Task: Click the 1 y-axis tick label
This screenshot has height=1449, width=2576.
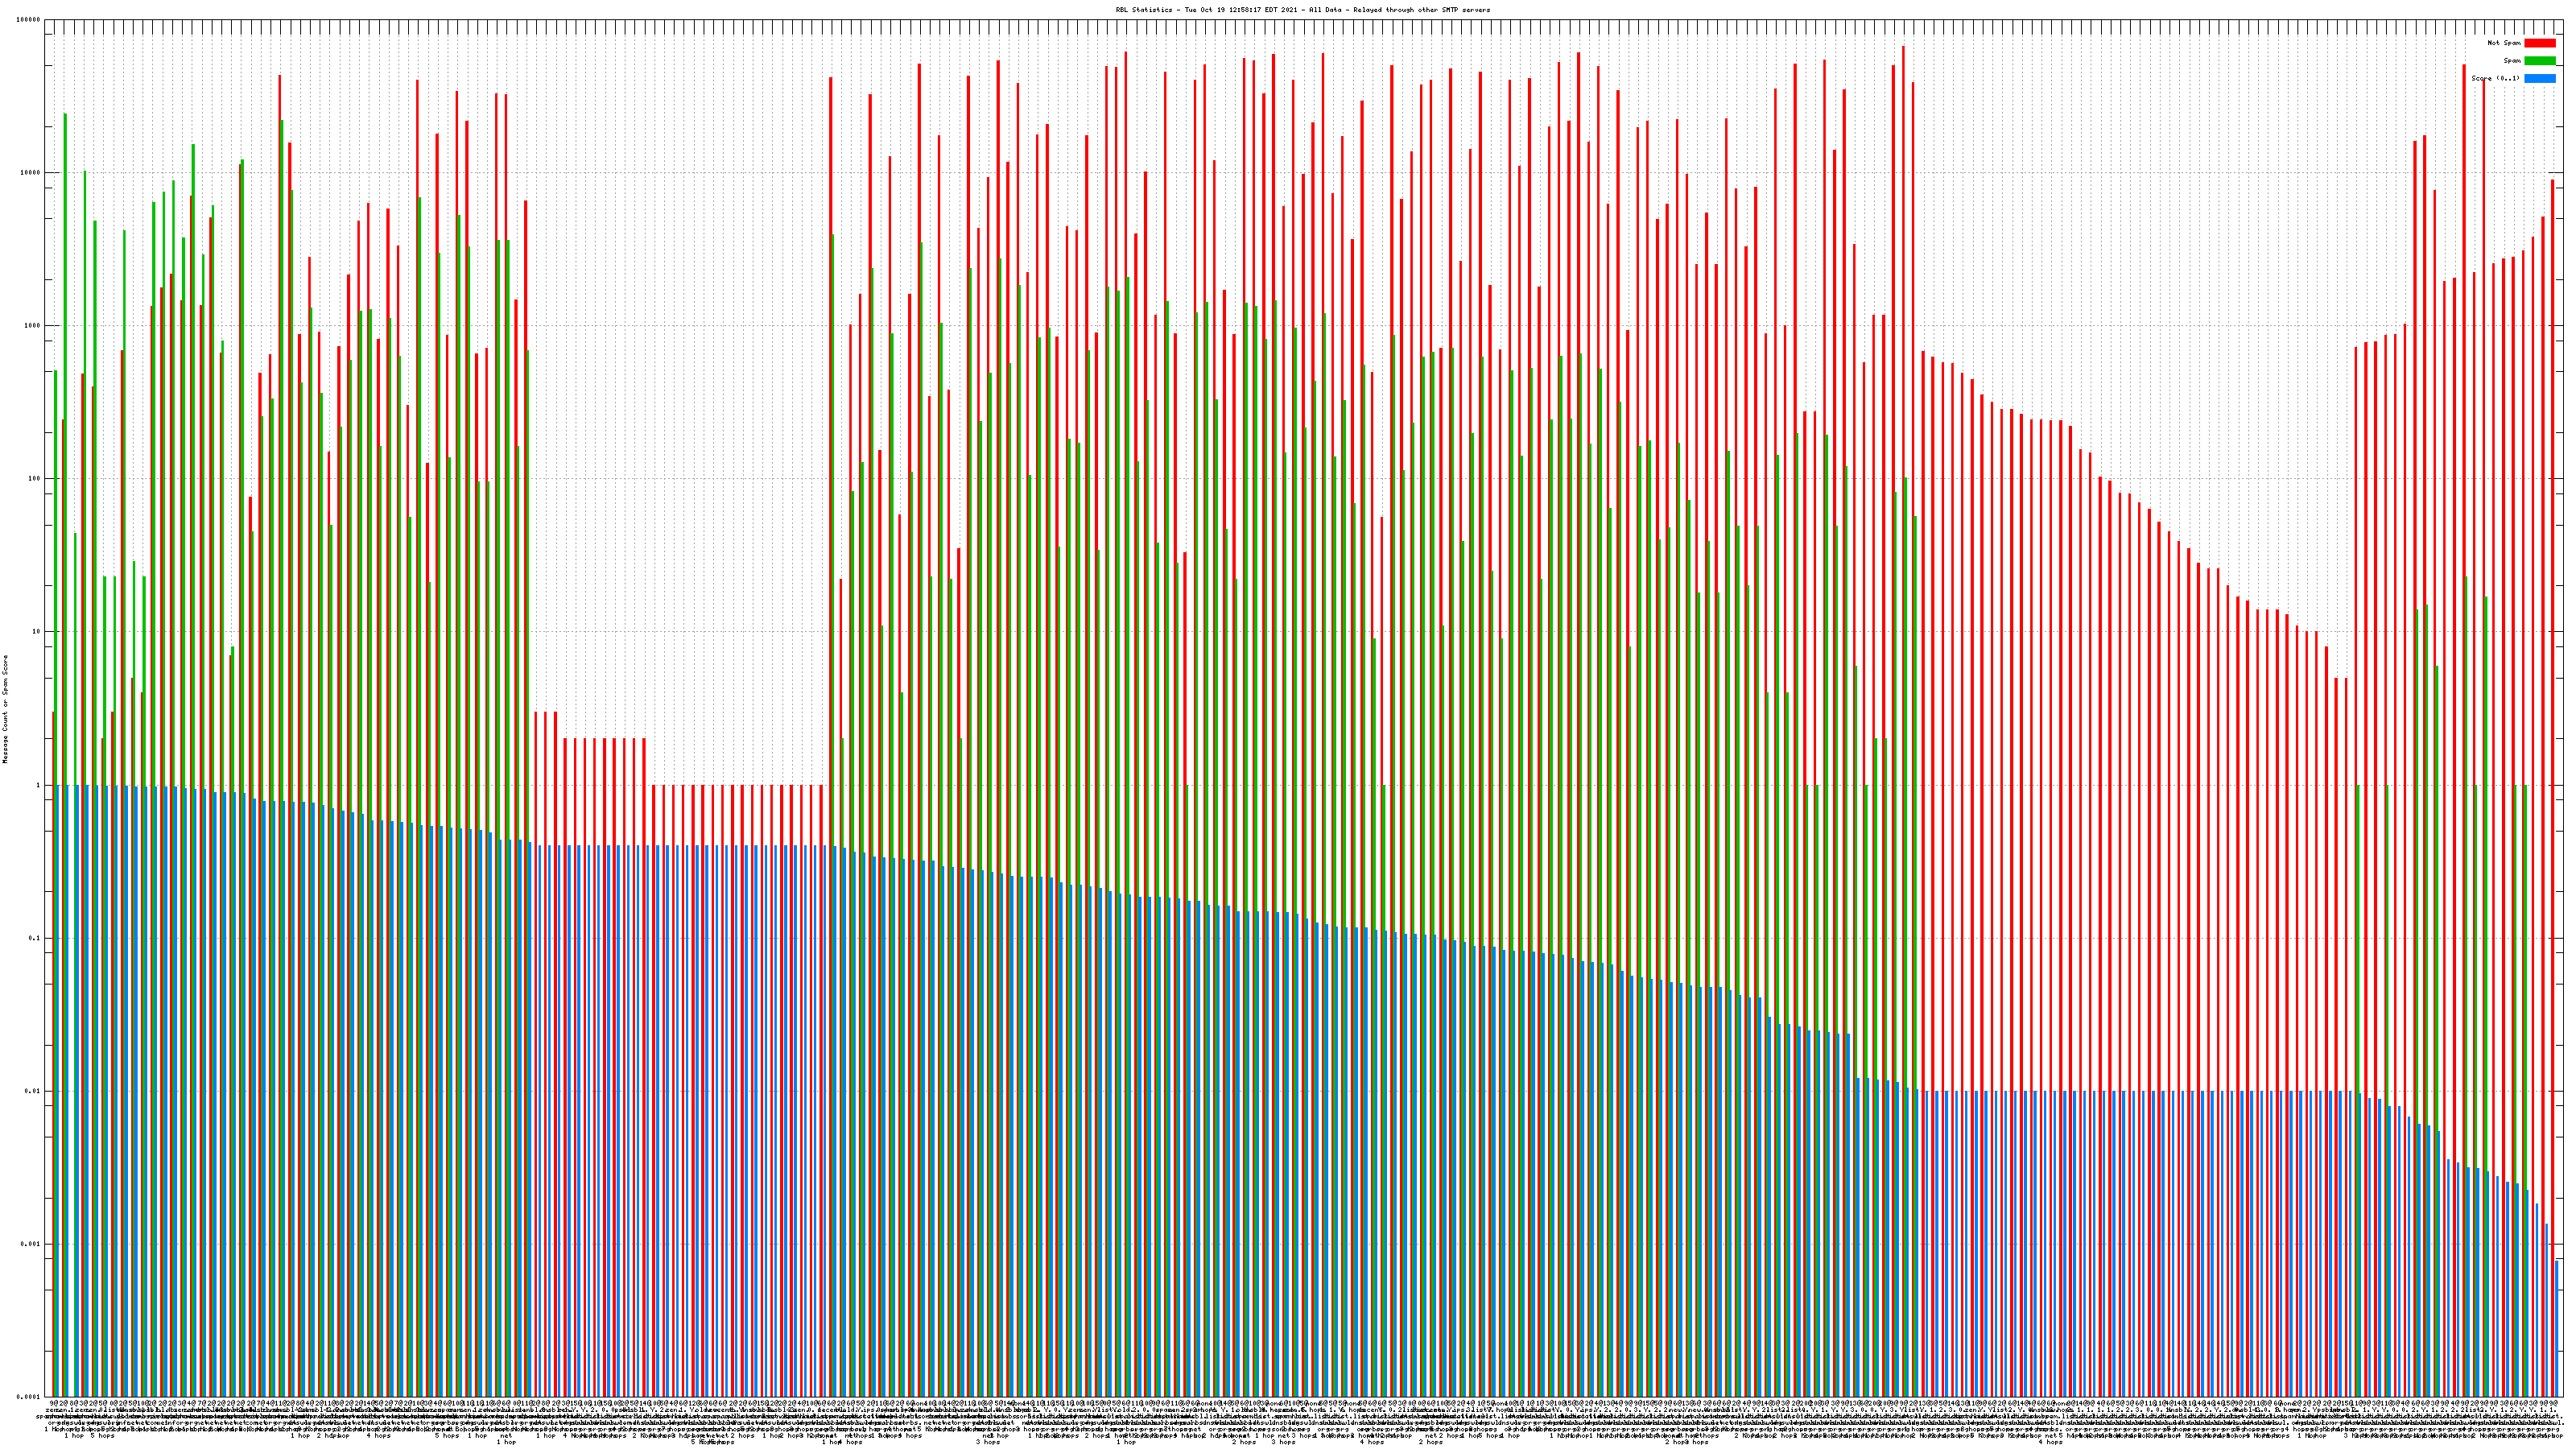Action: pyautogui.click(x=39, y=785)
